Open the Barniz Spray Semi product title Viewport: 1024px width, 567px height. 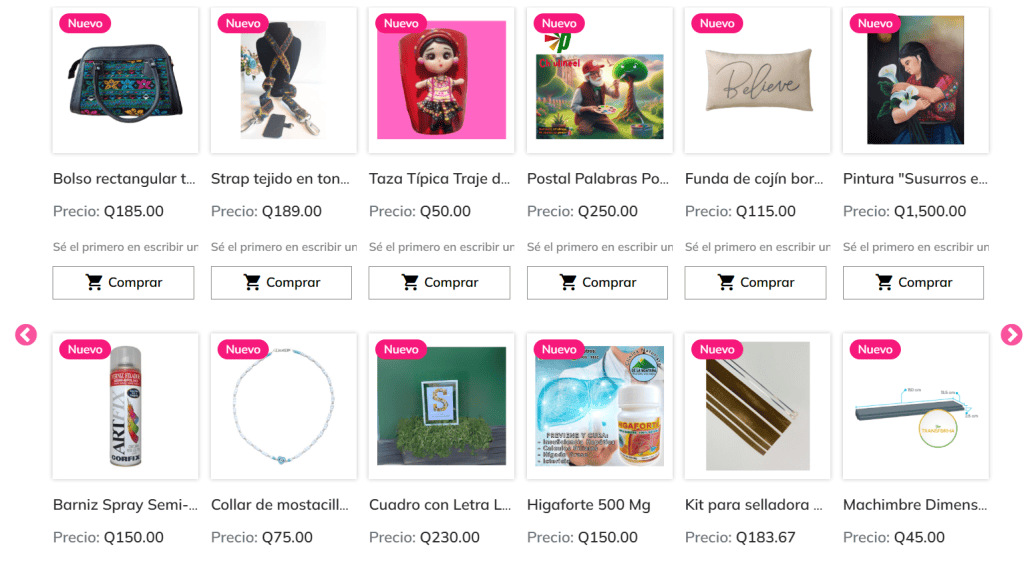tap(125, 505)
